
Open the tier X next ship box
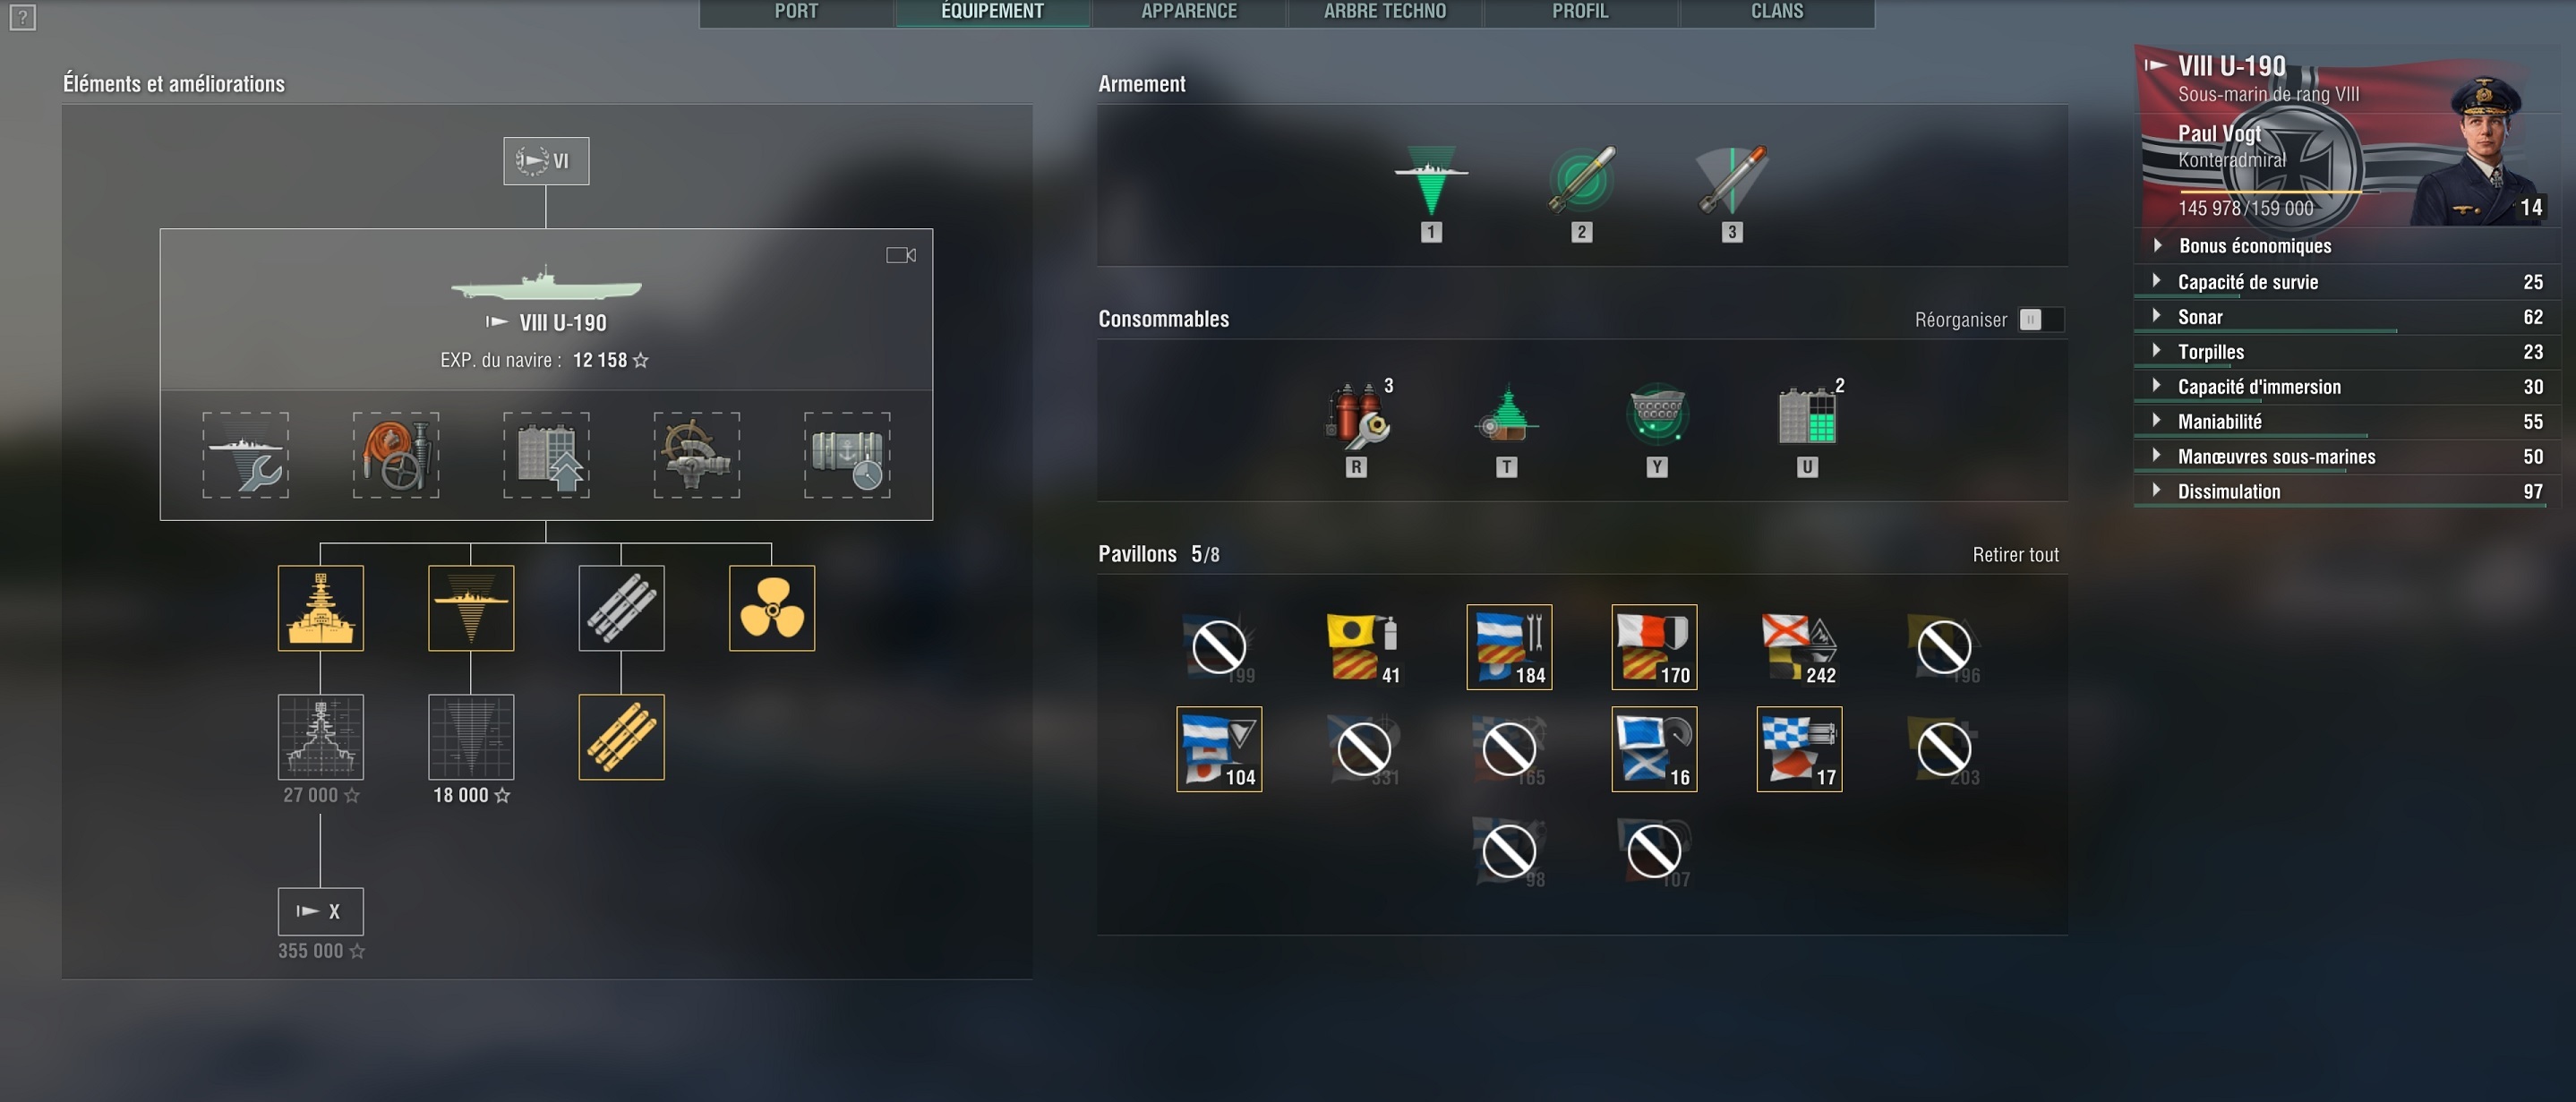(x=320, y=911)
